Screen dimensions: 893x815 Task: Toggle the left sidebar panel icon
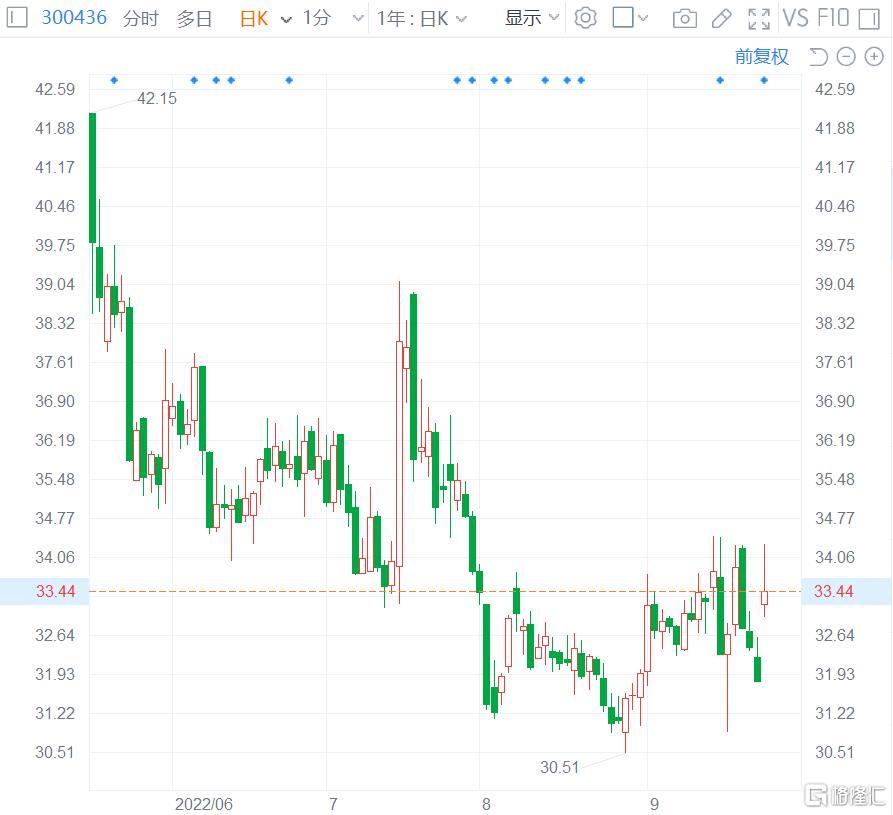point(17,18)
